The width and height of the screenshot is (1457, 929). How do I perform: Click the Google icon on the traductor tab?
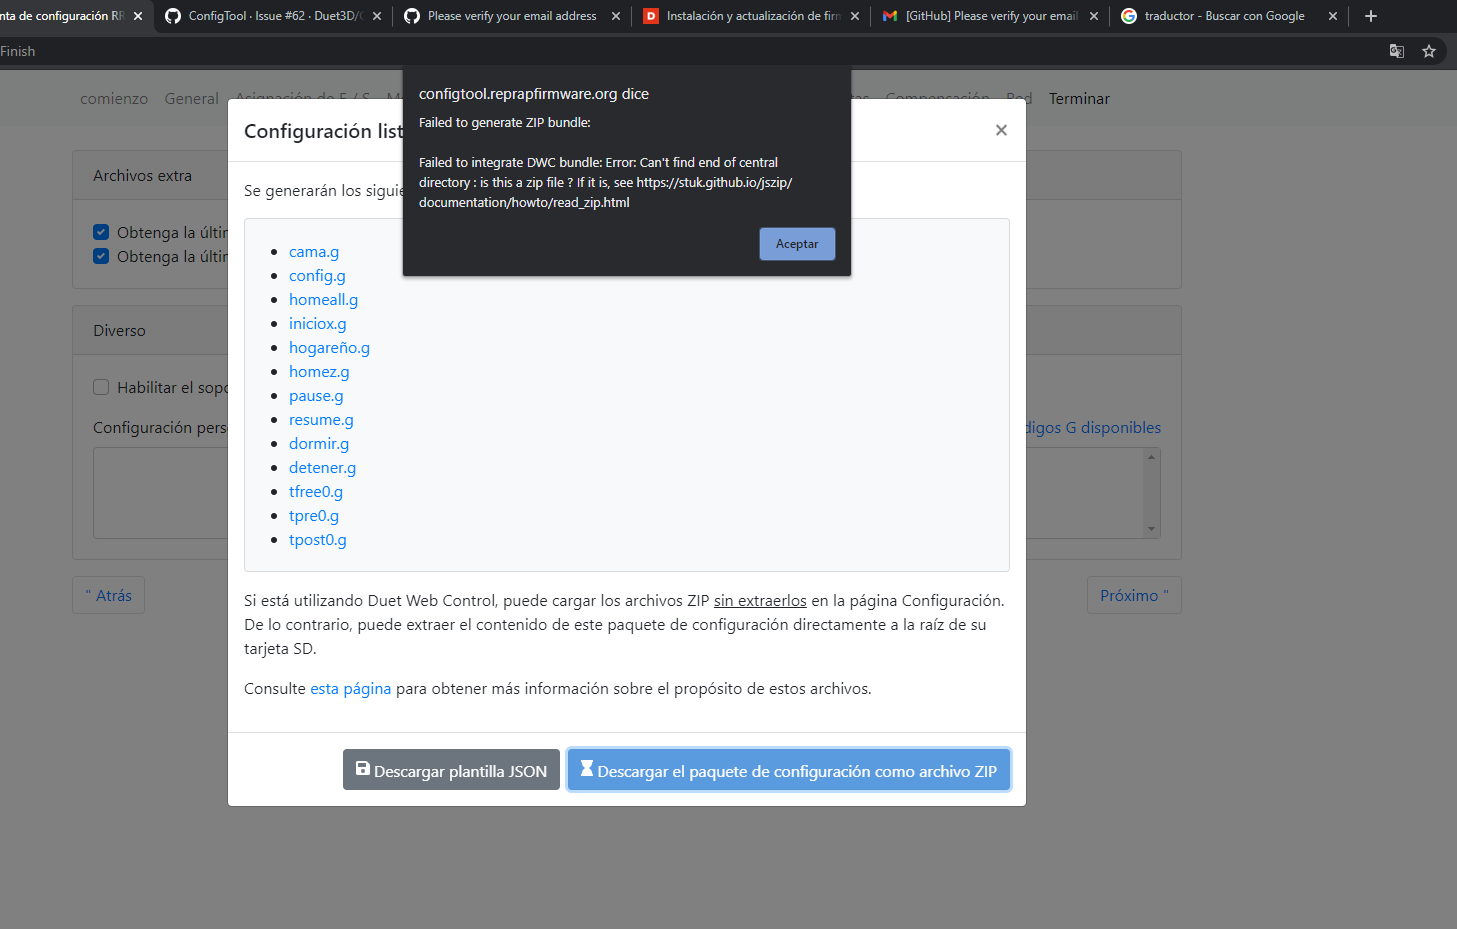(x=1129, y=16)
